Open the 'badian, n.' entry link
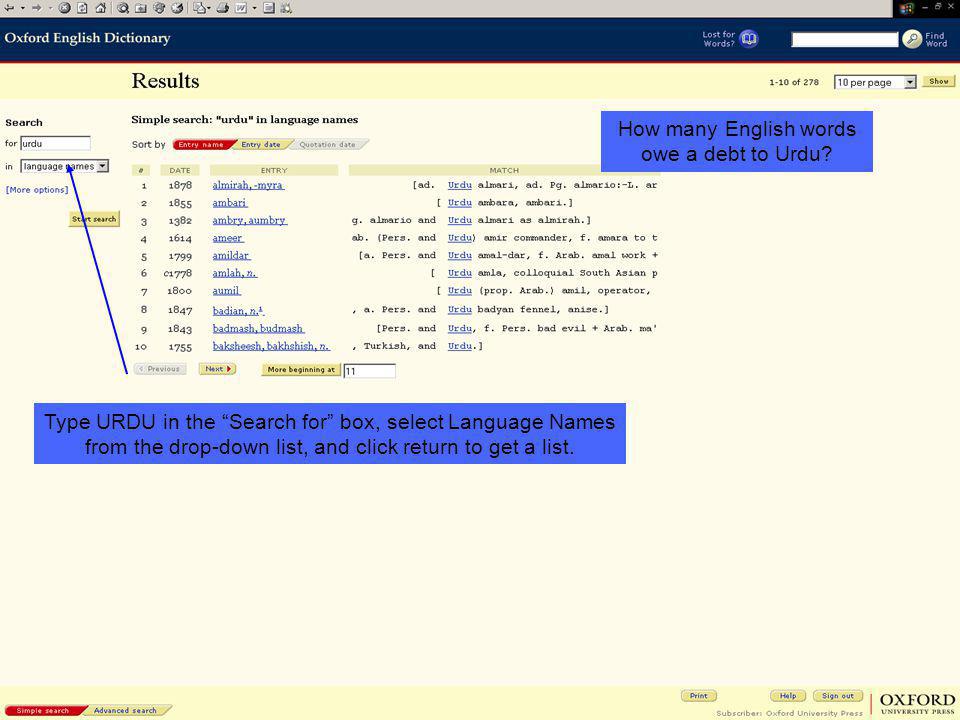This screenshot has height=720, width=960. point(238,310)
